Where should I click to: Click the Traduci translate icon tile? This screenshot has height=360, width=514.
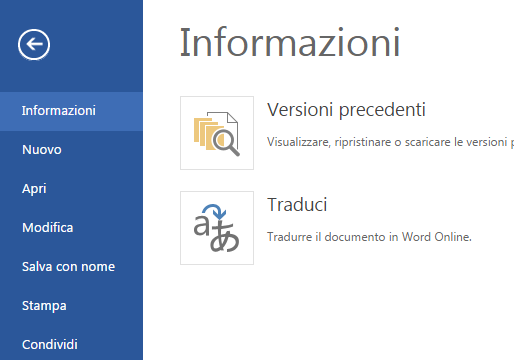(217, 228)
